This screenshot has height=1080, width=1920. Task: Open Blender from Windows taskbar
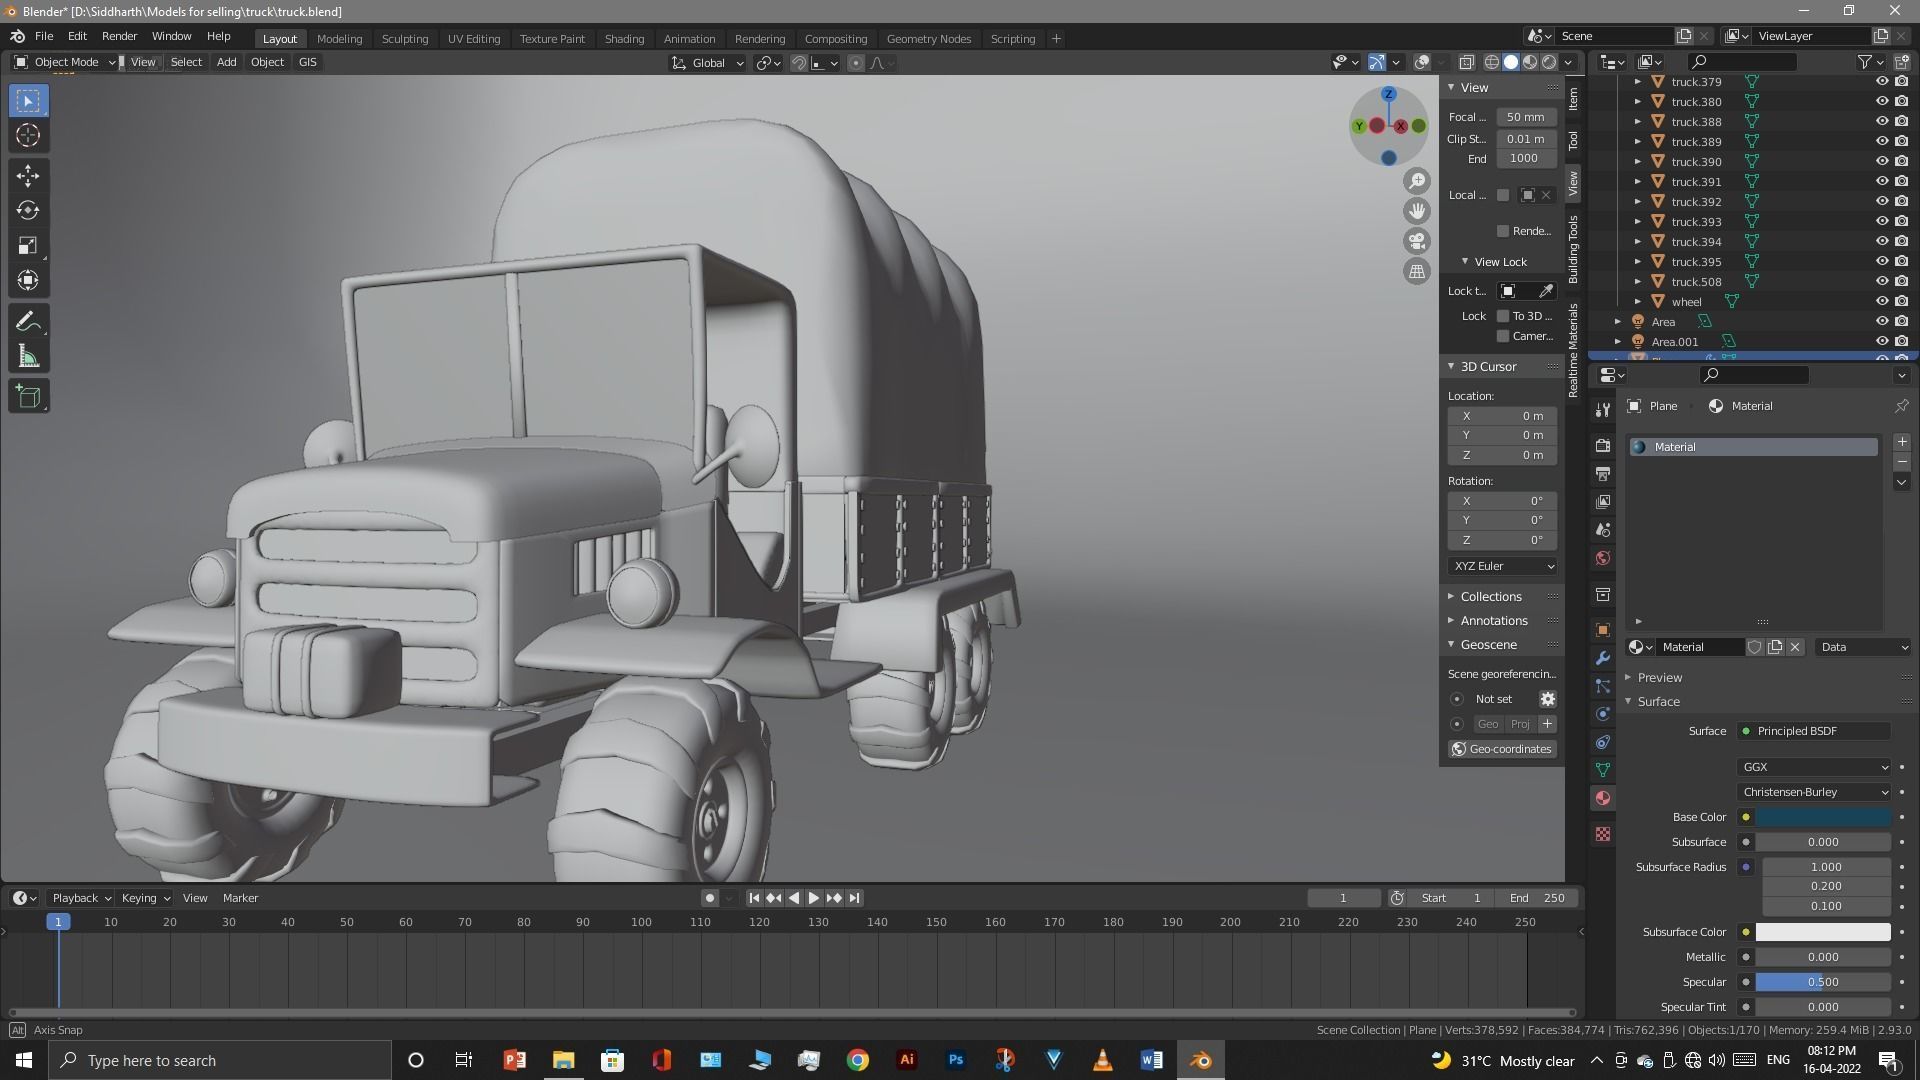pyautogui.click(x=1200, y=1060)
